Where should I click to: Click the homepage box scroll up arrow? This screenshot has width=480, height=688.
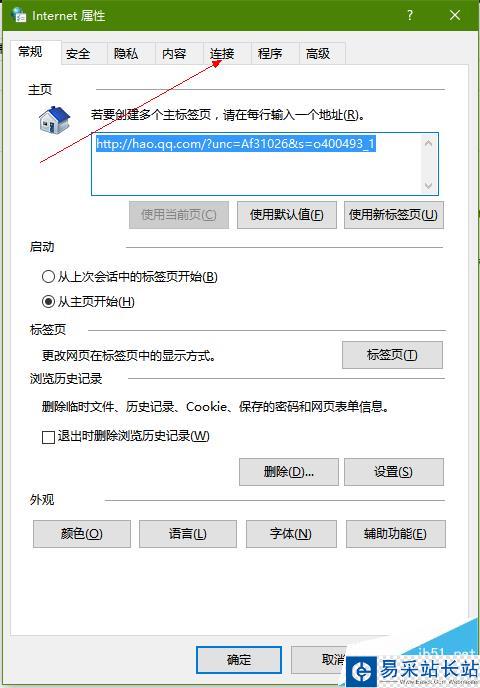click(429, 143)
